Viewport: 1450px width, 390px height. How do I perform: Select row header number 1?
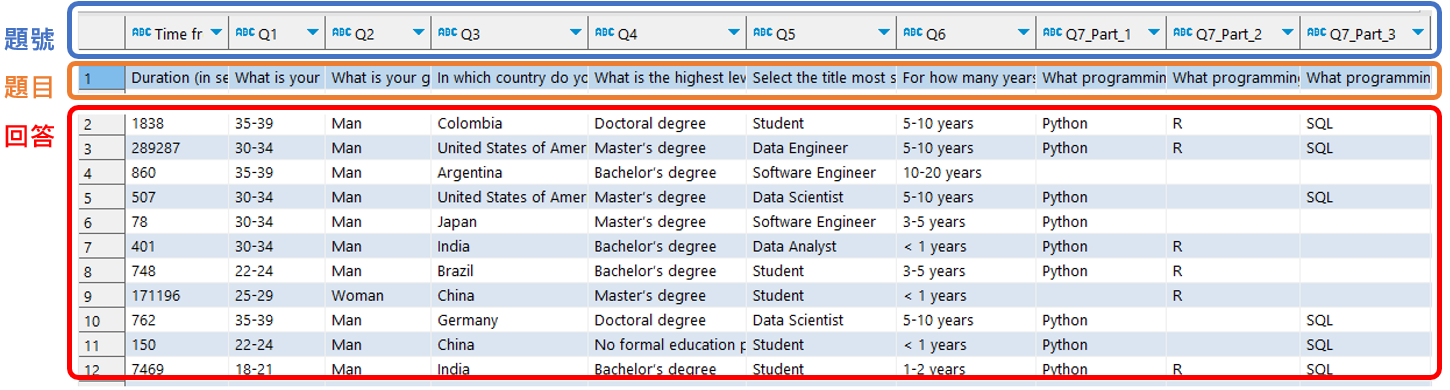coord(102,78)
